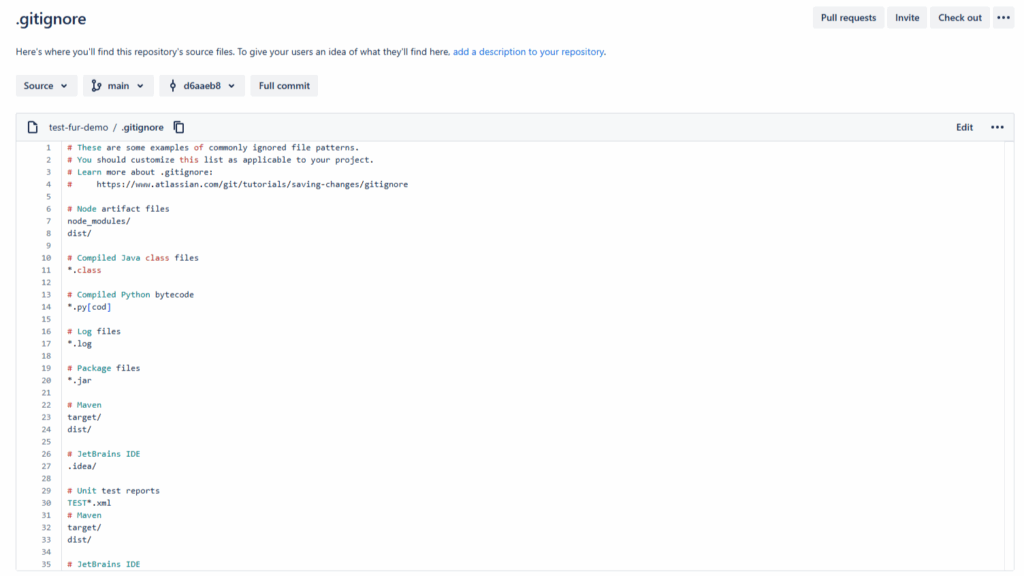The width and height of the screenshot is (1024, 576).
Task: Open the file's more options ellipsis menu
Action: [996, 127]
